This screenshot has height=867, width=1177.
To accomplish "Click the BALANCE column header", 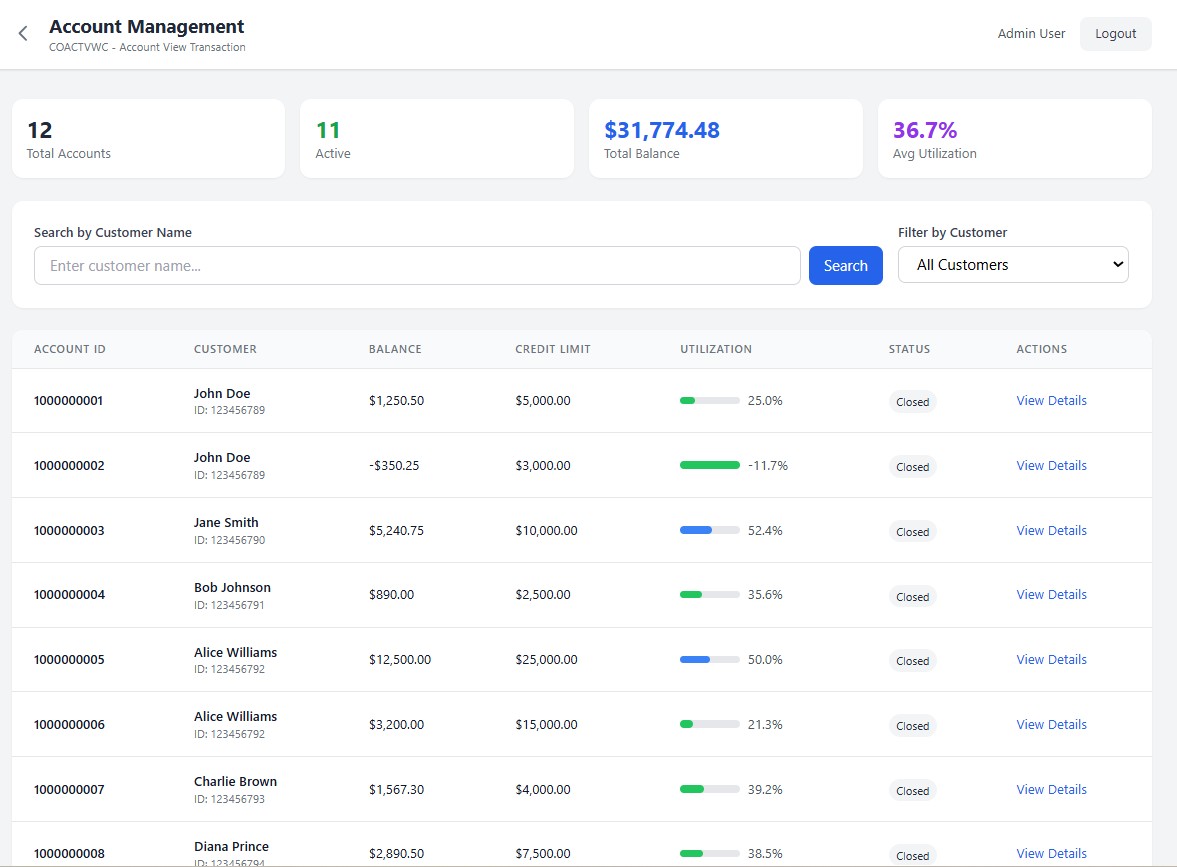I will tap(394, 349).
